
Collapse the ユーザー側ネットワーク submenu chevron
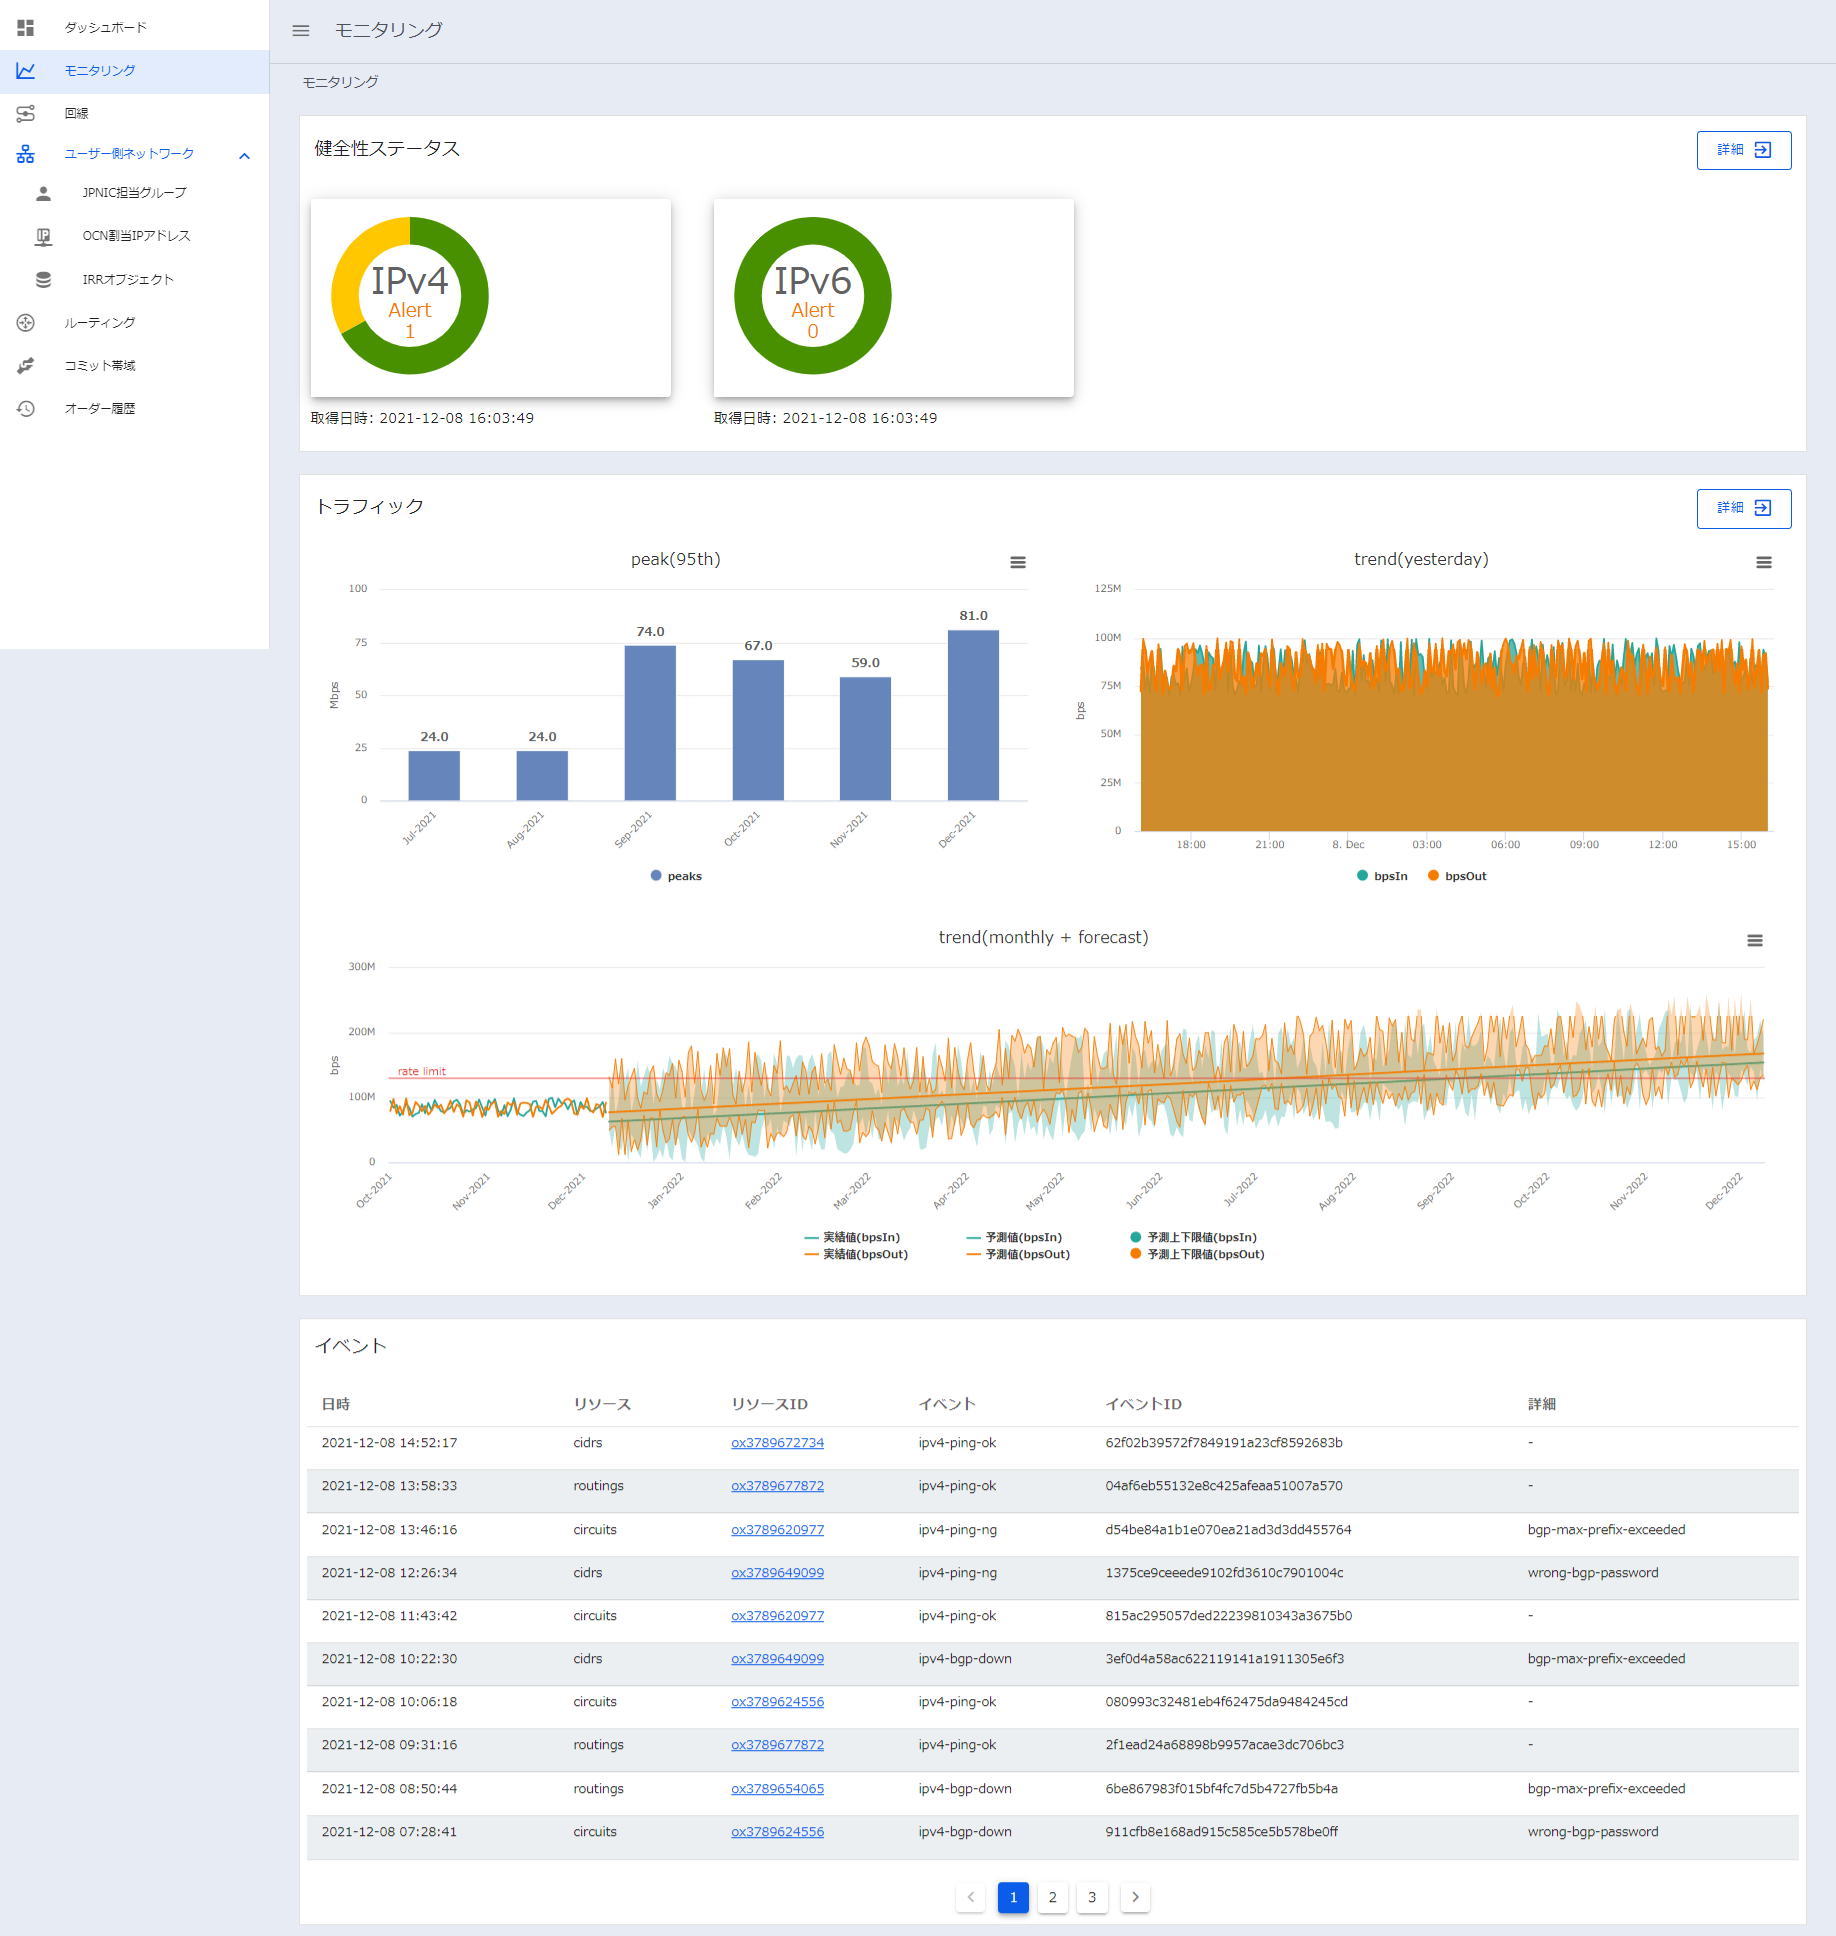click(x=244, y=155)
